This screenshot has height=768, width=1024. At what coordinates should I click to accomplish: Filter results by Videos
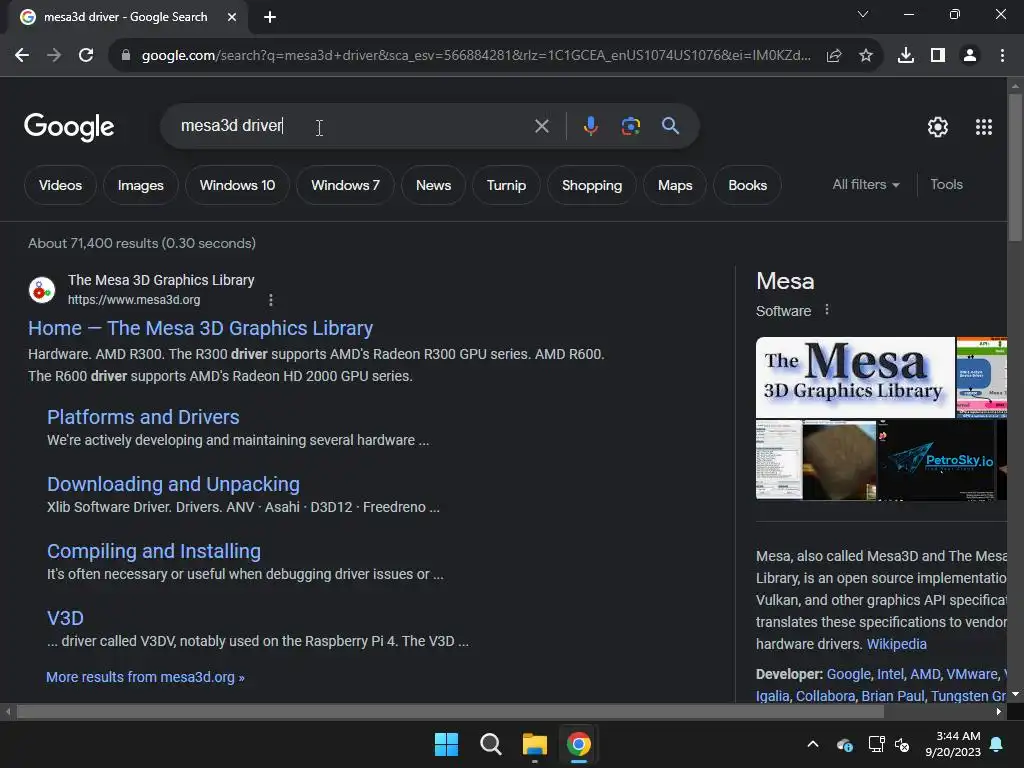pos(60,185)
